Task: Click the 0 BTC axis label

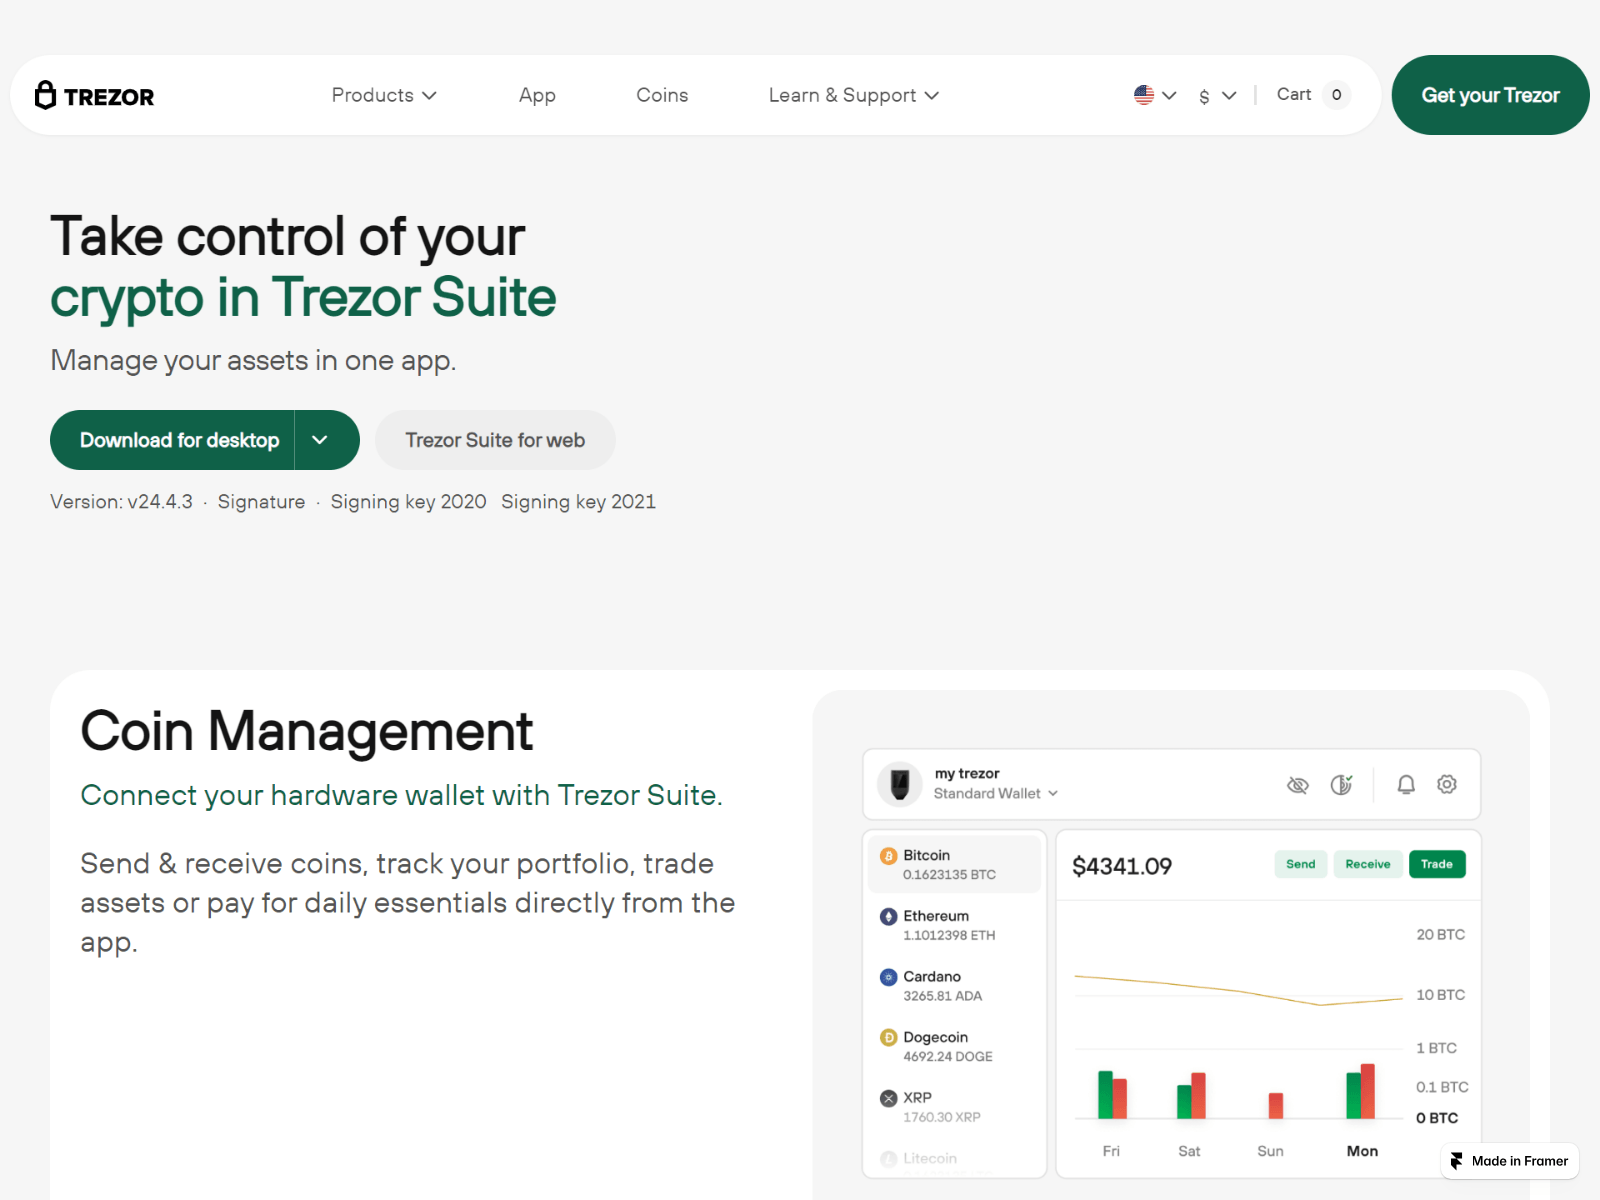Action: click(1437, 1118)
